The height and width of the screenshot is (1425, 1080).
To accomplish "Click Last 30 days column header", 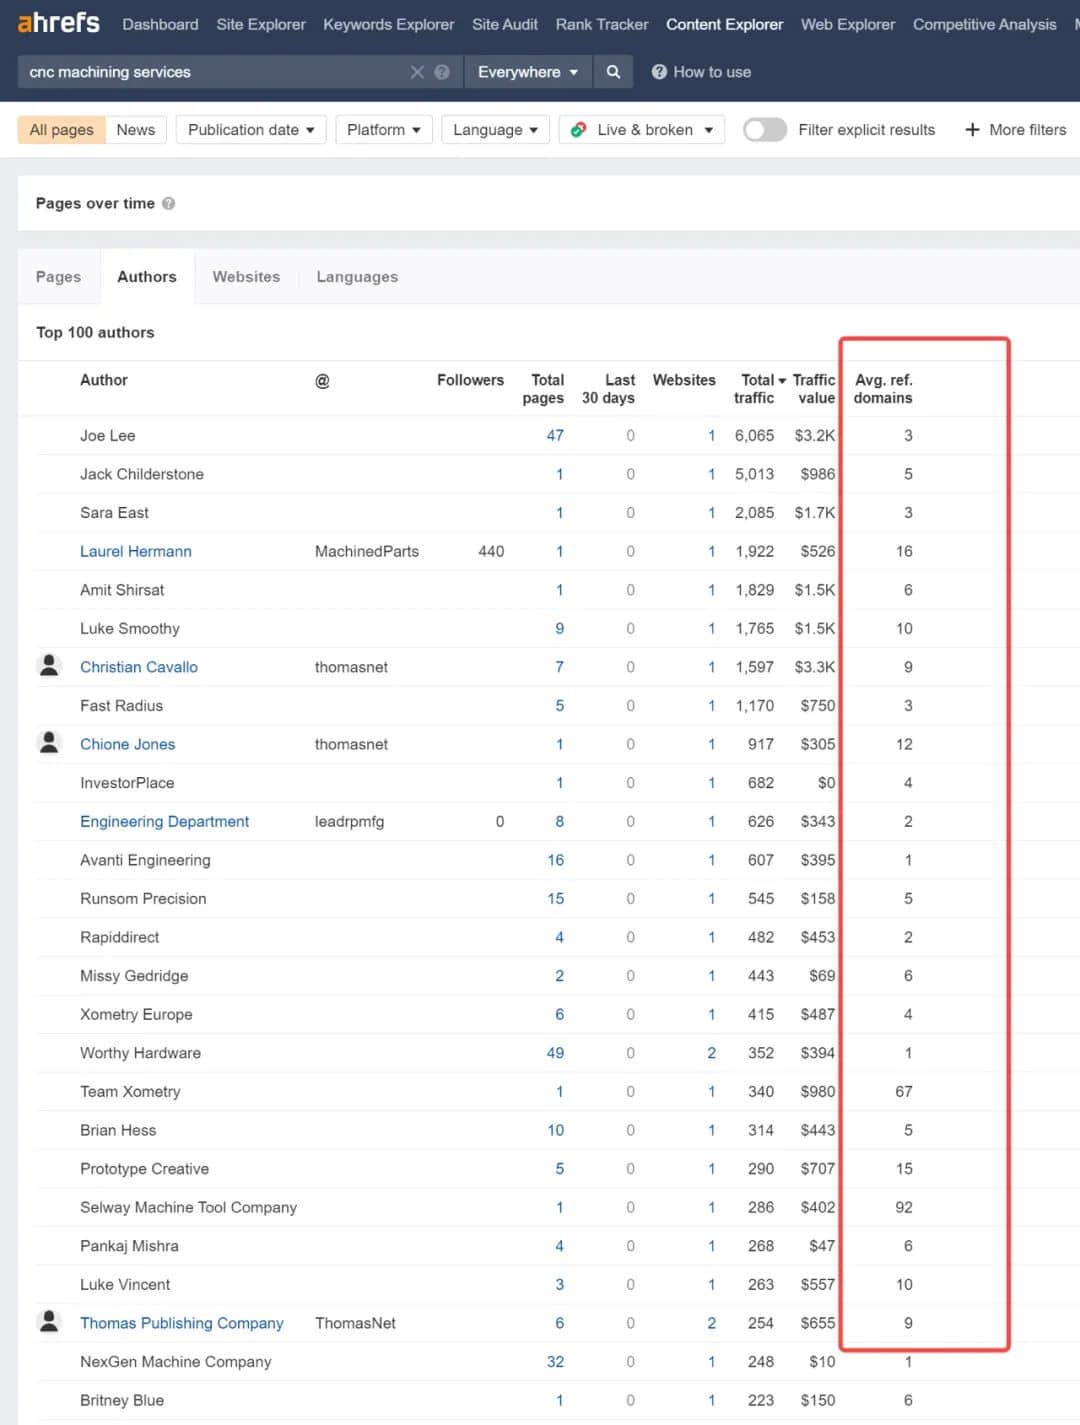I will tap(608, 388).
